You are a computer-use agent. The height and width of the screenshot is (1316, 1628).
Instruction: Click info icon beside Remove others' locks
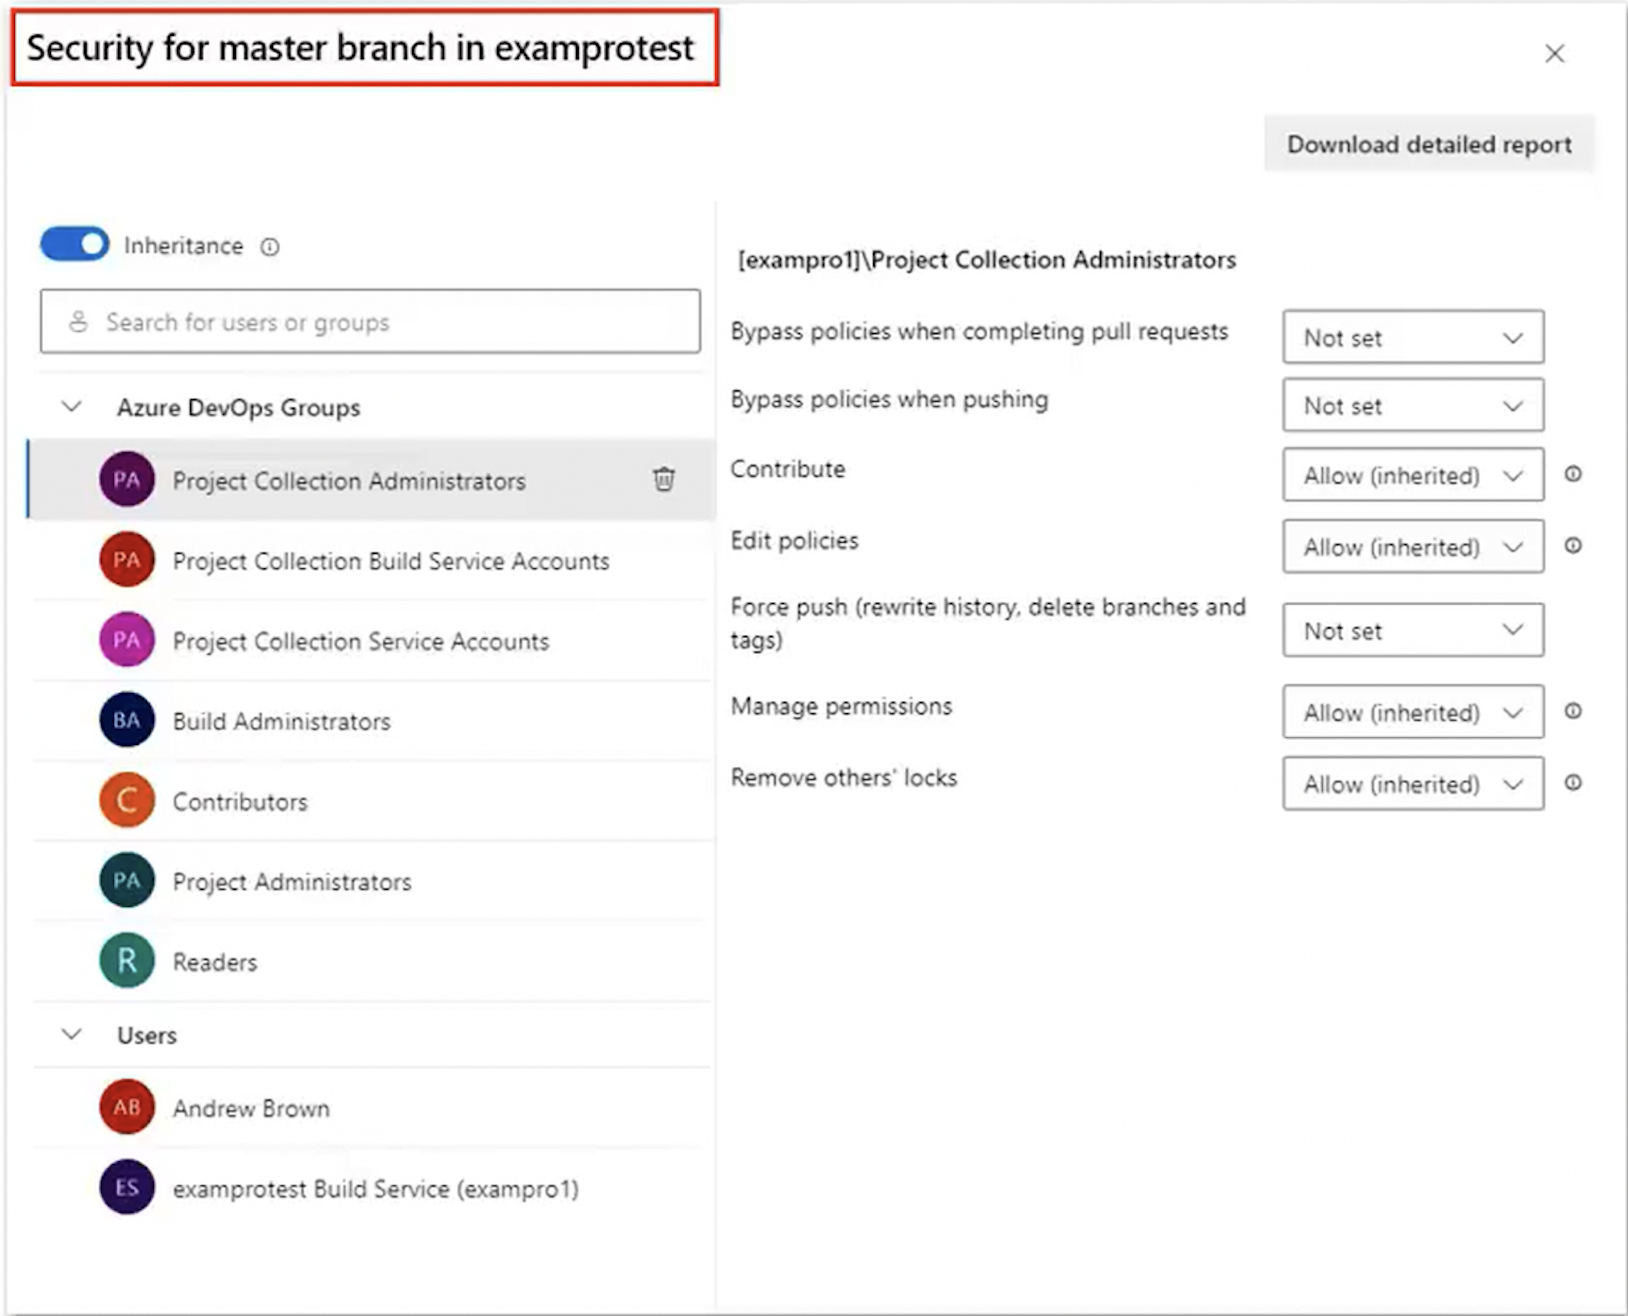(x=1573, y=783)
